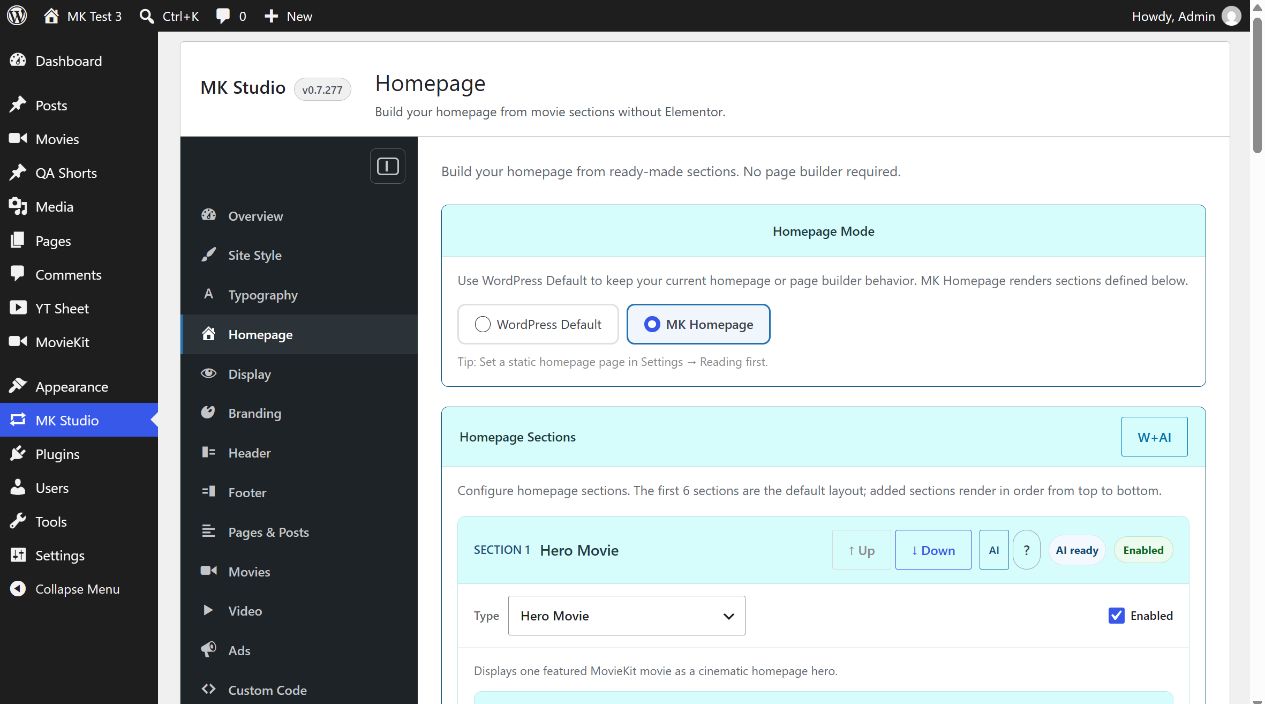Click the disabled Up button
Viewport: 1265px width, 704px height.
(x=861, y=550)
